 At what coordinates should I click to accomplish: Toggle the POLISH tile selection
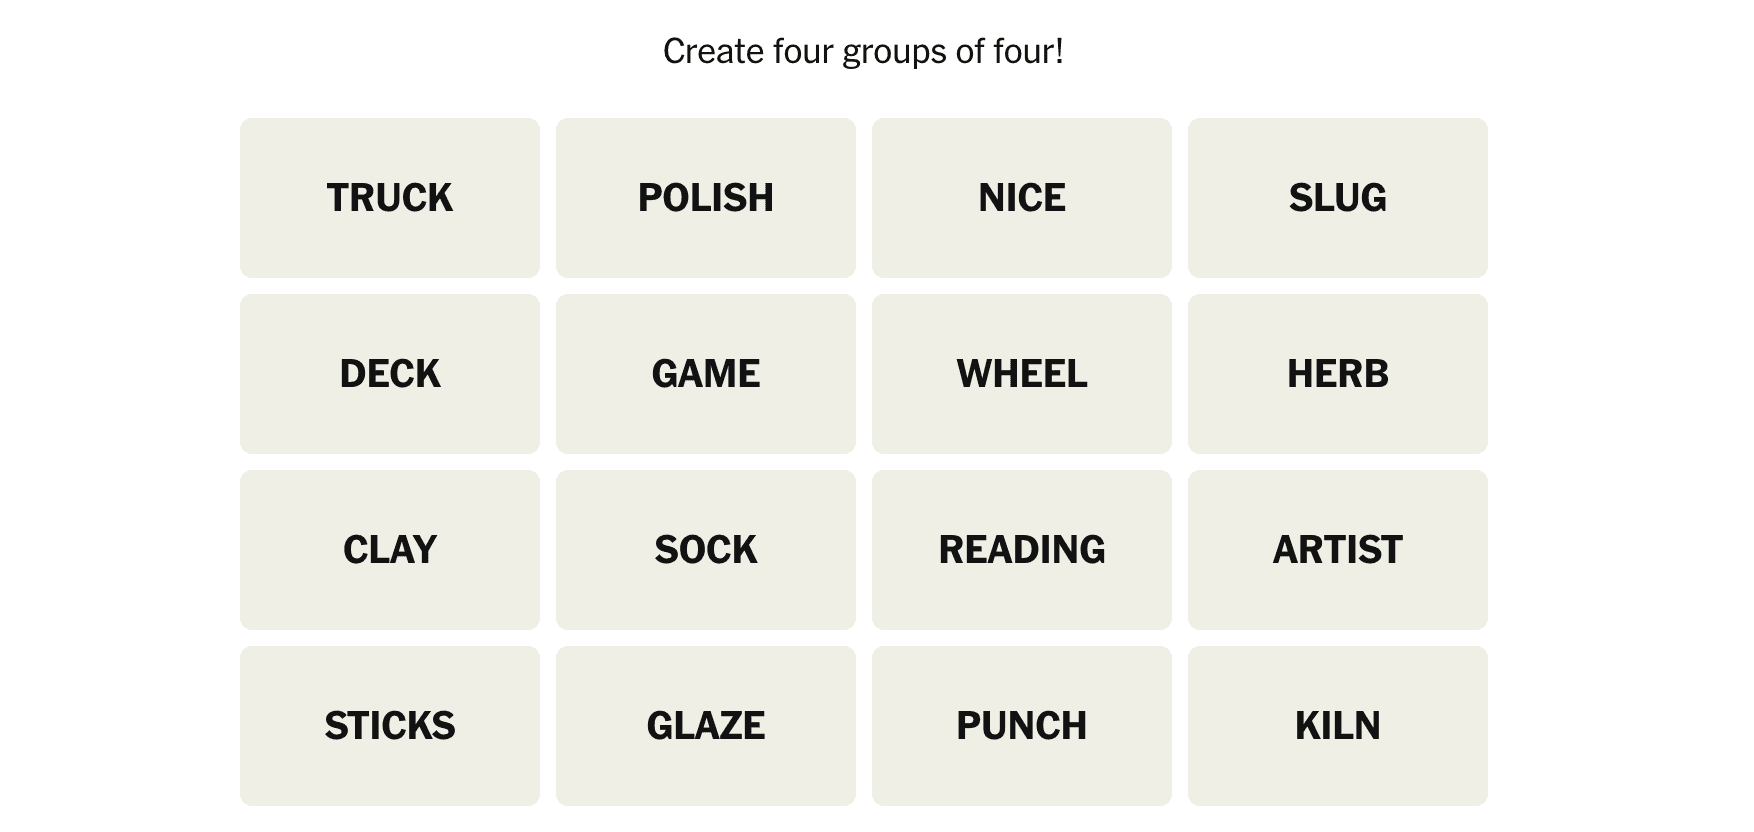pyautogui.click(x=706, y=198)
